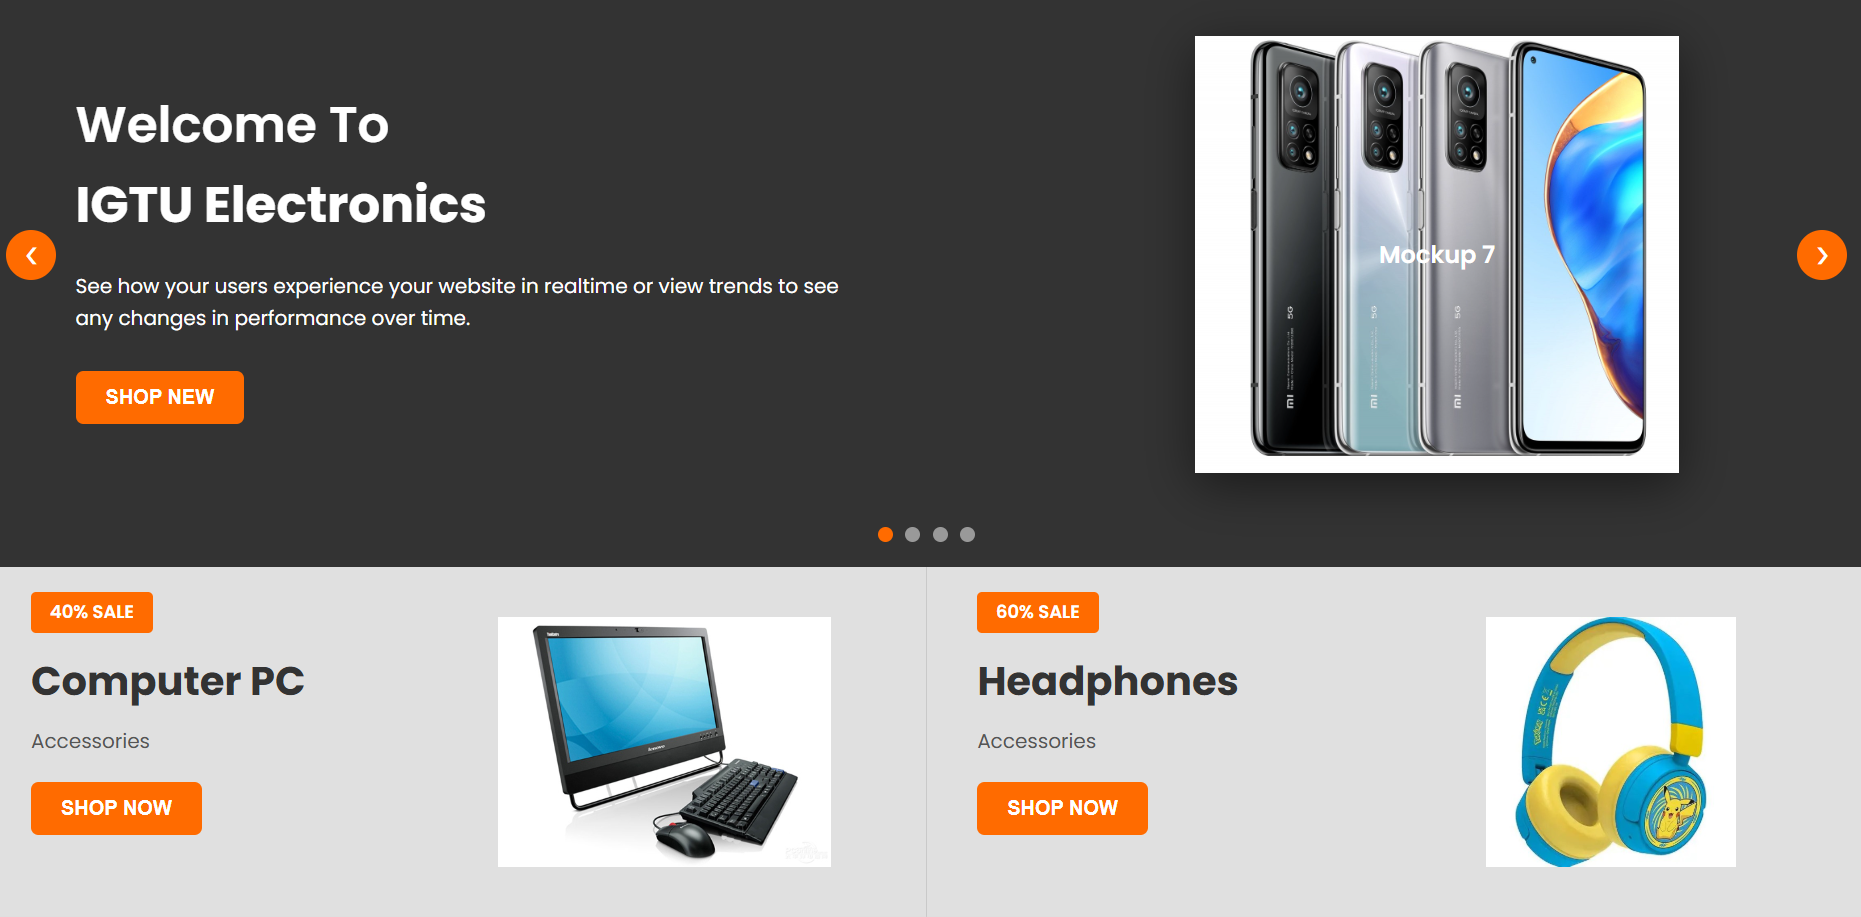Click the 60% SALE badge
This screenshot has height=917, width=1861.
[1038, 612]
